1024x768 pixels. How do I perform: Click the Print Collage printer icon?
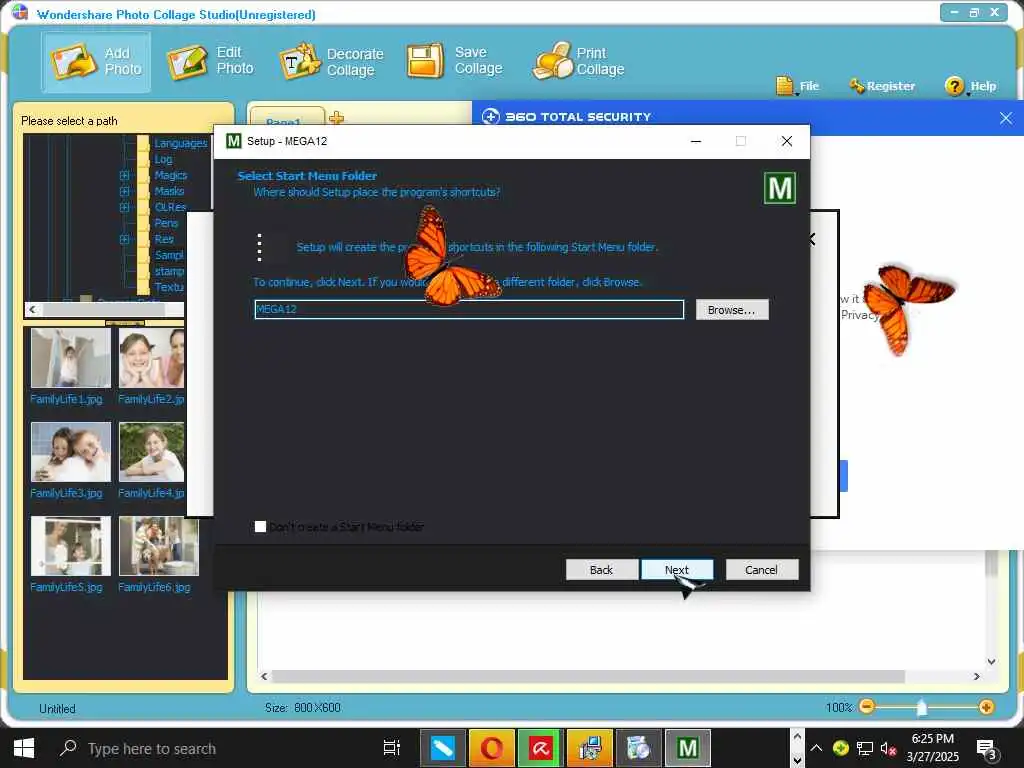click(x=552, y=61)
